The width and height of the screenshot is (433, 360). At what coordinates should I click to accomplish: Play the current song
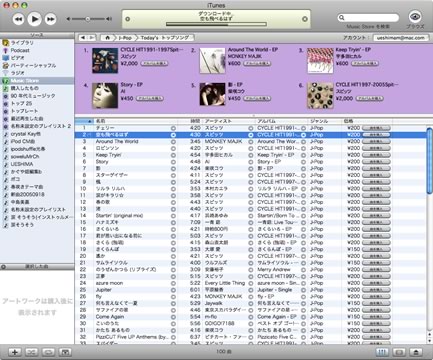[34, 19]
